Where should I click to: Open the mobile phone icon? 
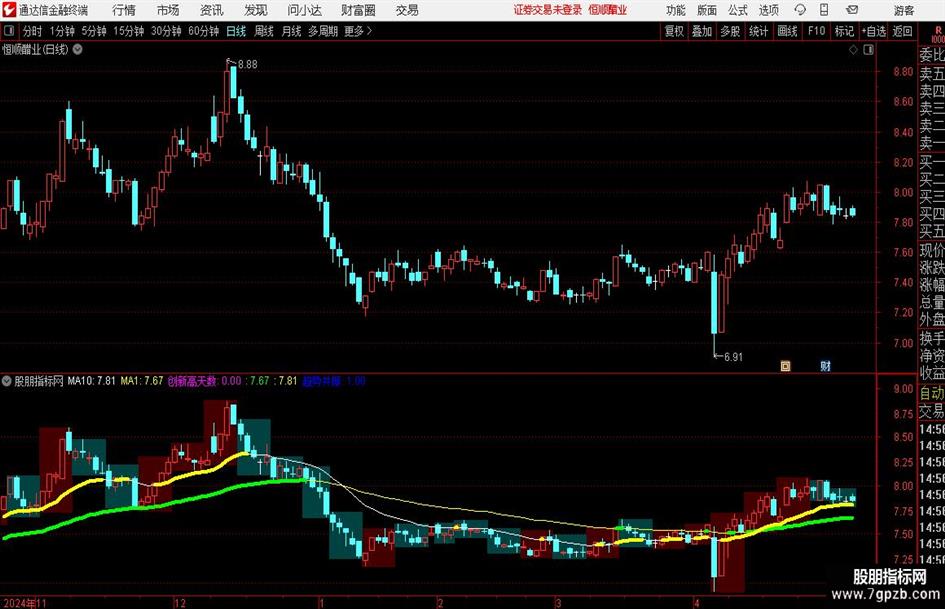[x=823, y=10]
